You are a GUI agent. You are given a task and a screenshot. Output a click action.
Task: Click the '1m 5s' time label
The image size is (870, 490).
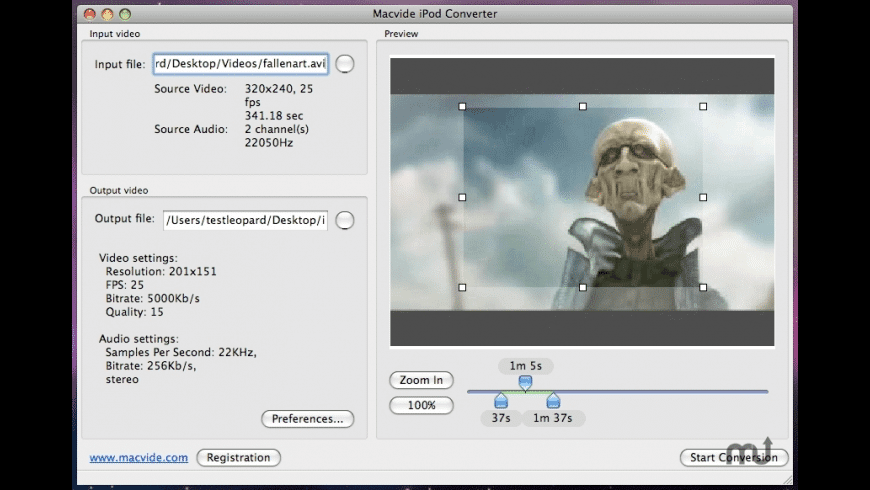pyautogui.click(x=525, y=366)
